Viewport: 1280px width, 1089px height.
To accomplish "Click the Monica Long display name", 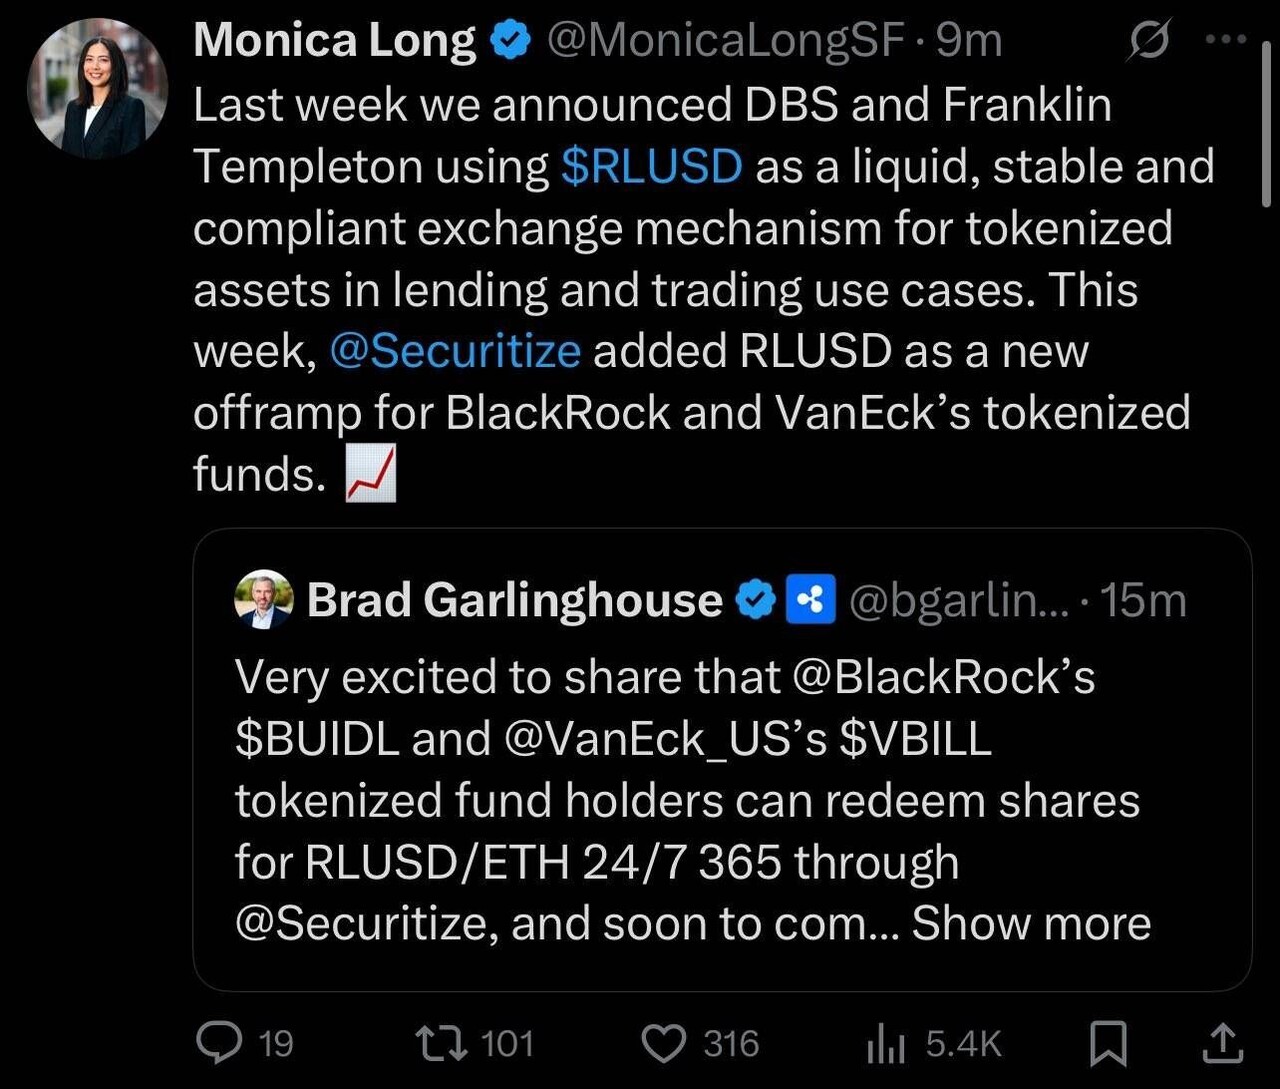I will click(335, 42).
